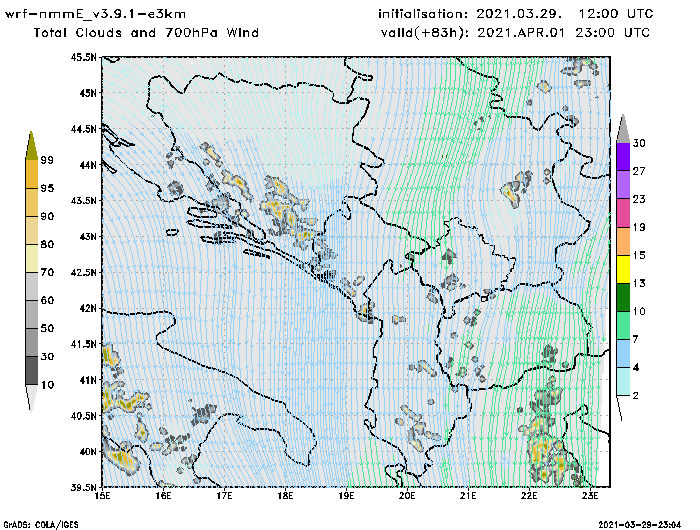The height and width of the screenshot is (530, 700).
Task: Pick the orange 15–19 wind speed swatch
Action: point(623,241)
